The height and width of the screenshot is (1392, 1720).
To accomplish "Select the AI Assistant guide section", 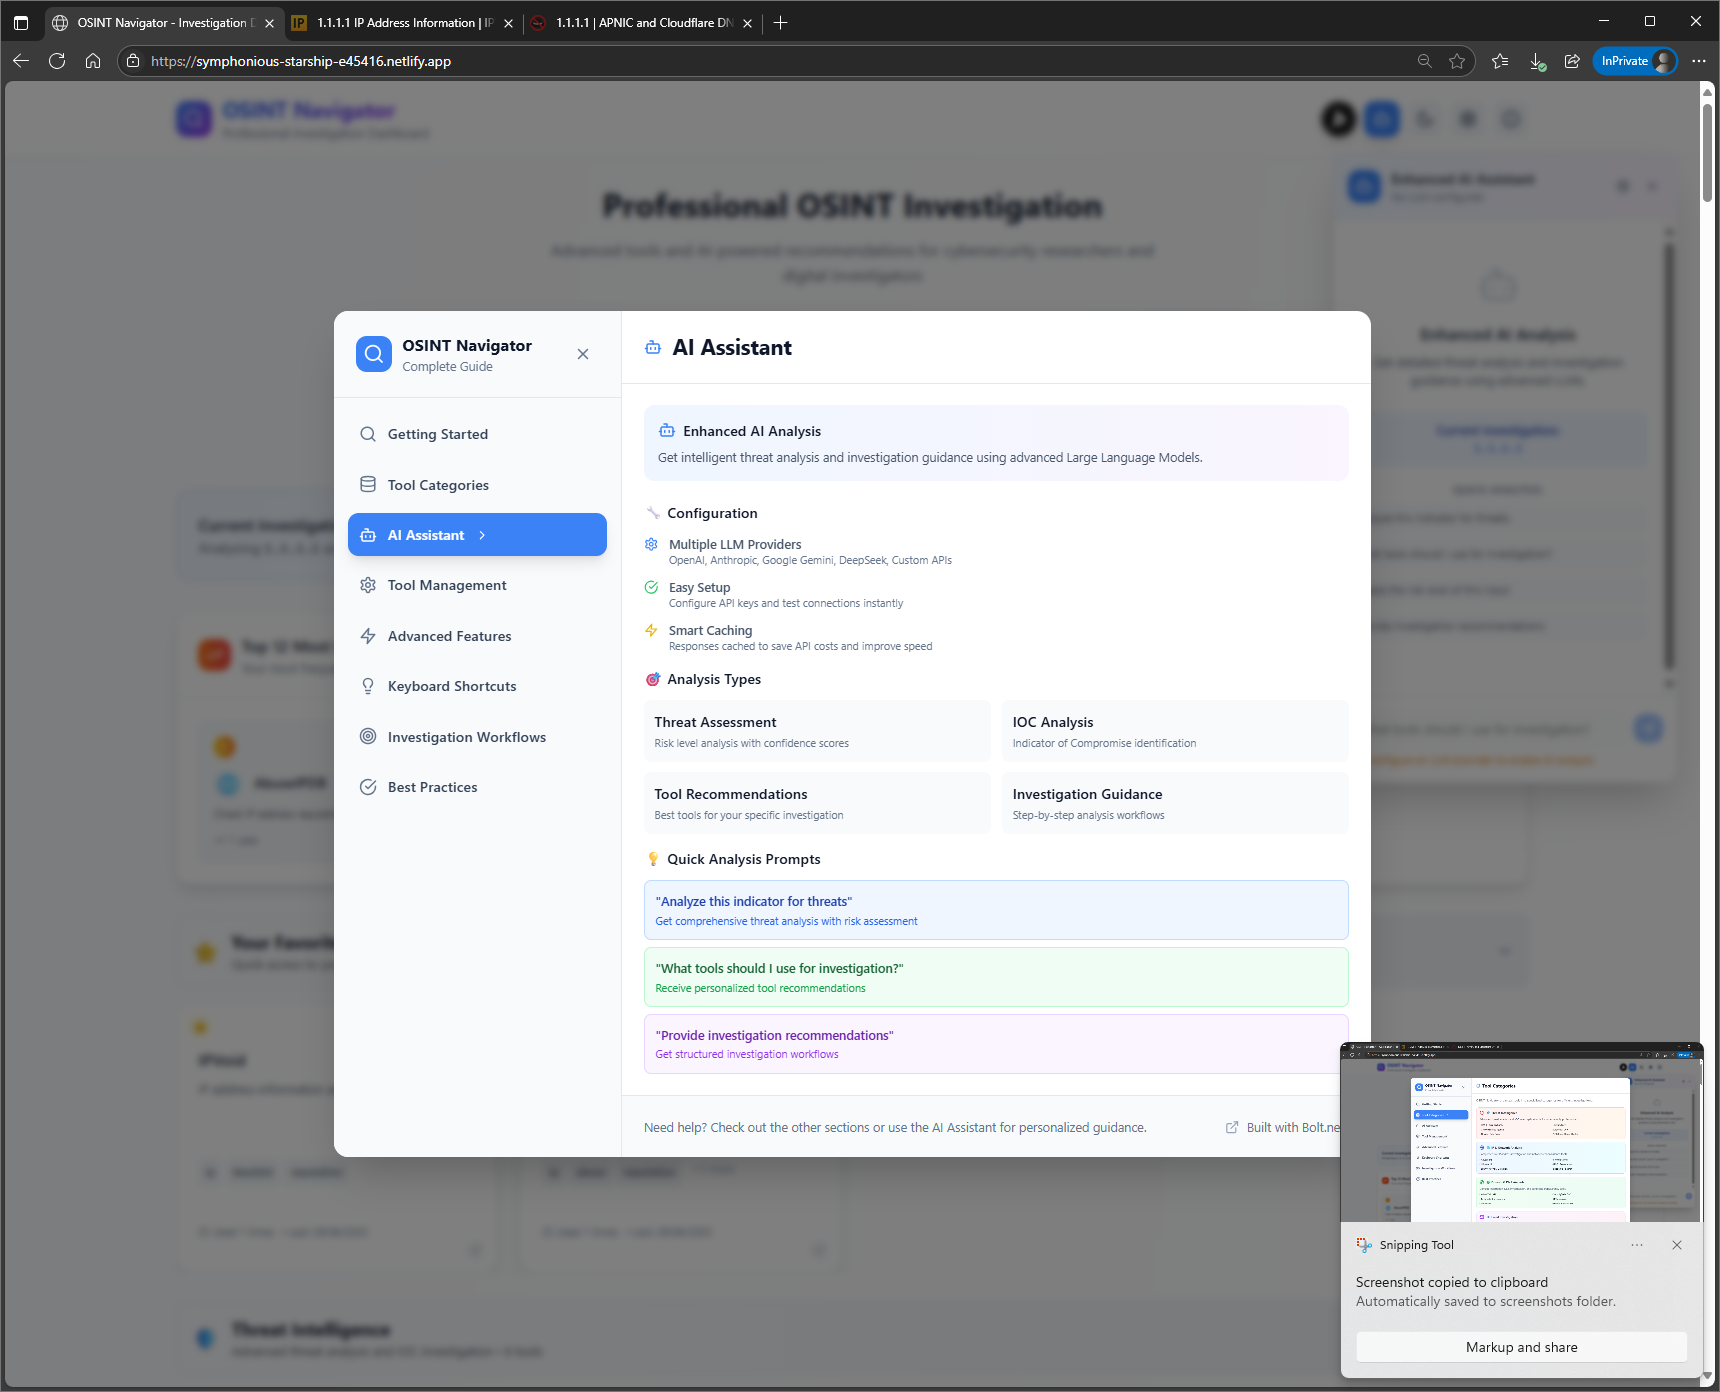I will tap(477, 535).
